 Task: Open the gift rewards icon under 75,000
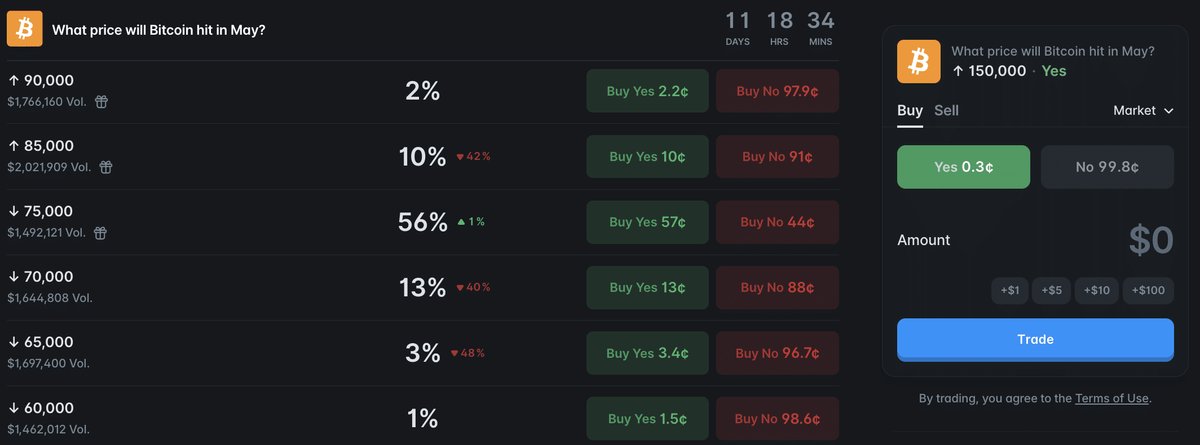click(x=100, y=233)
